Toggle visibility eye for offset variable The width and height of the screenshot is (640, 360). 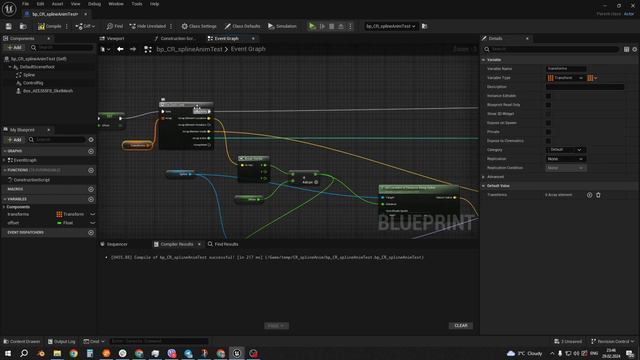(92, 223)
